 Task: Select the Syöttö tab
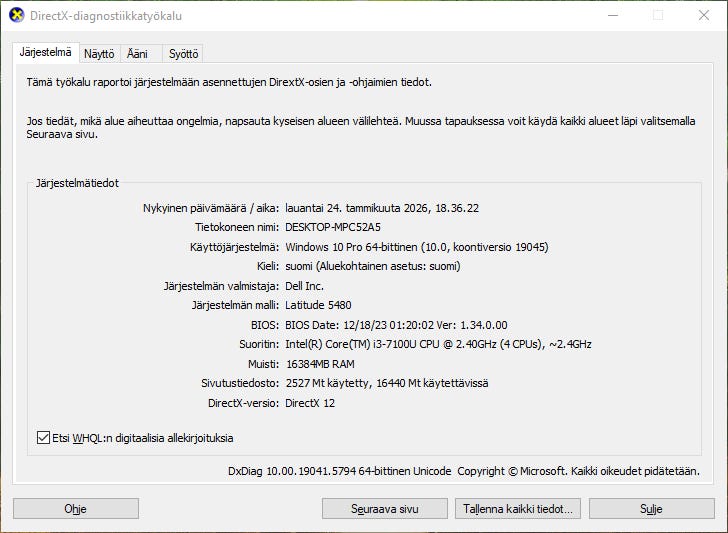183,54
